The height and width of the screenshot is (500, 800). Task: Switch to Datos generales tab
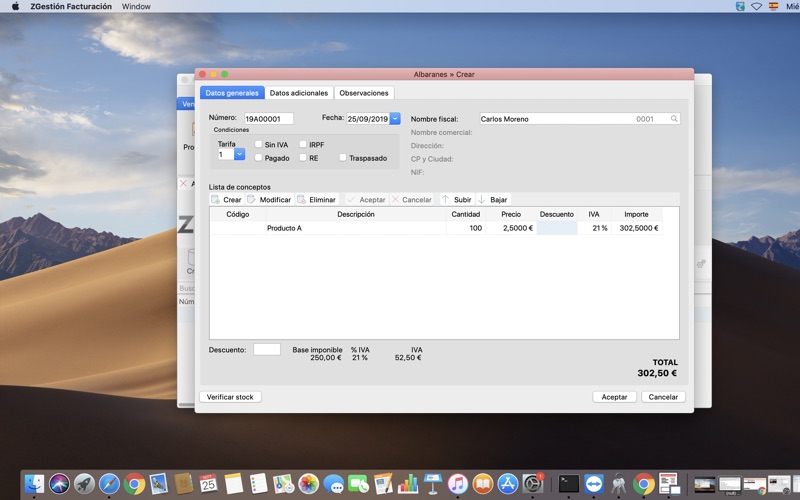tap(232, 93)
